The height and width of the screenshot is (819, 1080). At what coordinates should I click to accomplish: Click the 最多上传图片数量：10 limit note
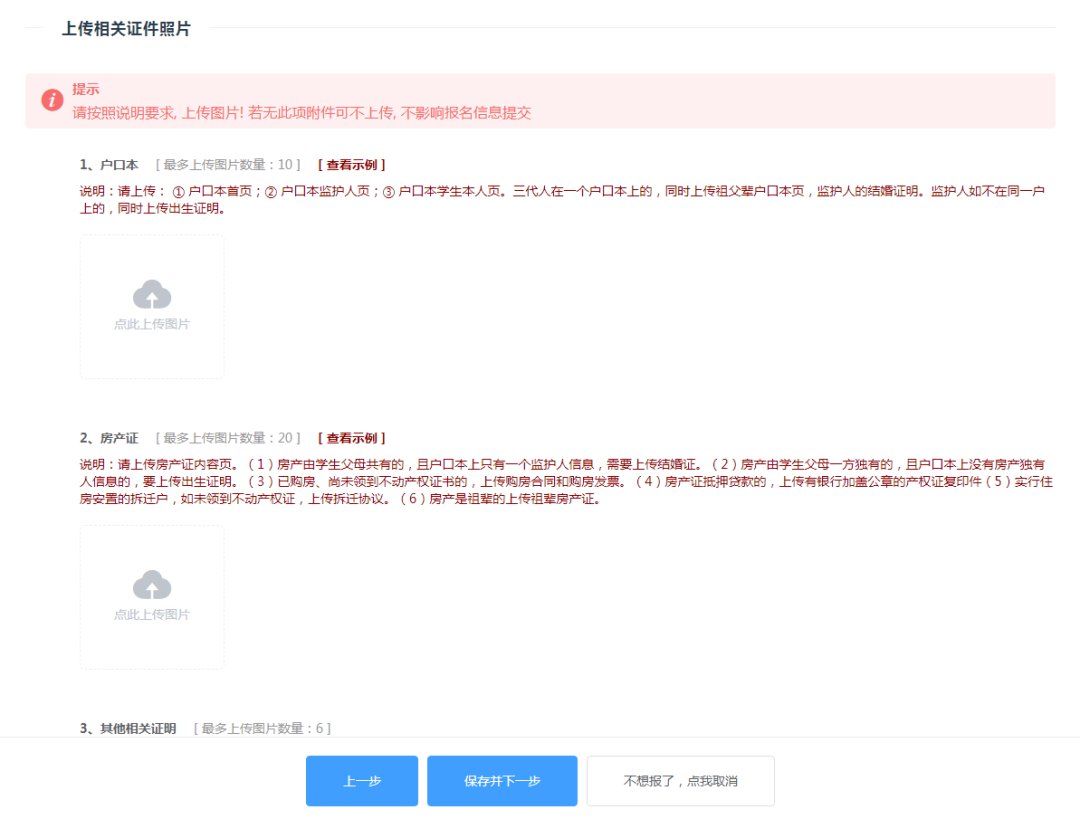(x=227, y=165)
